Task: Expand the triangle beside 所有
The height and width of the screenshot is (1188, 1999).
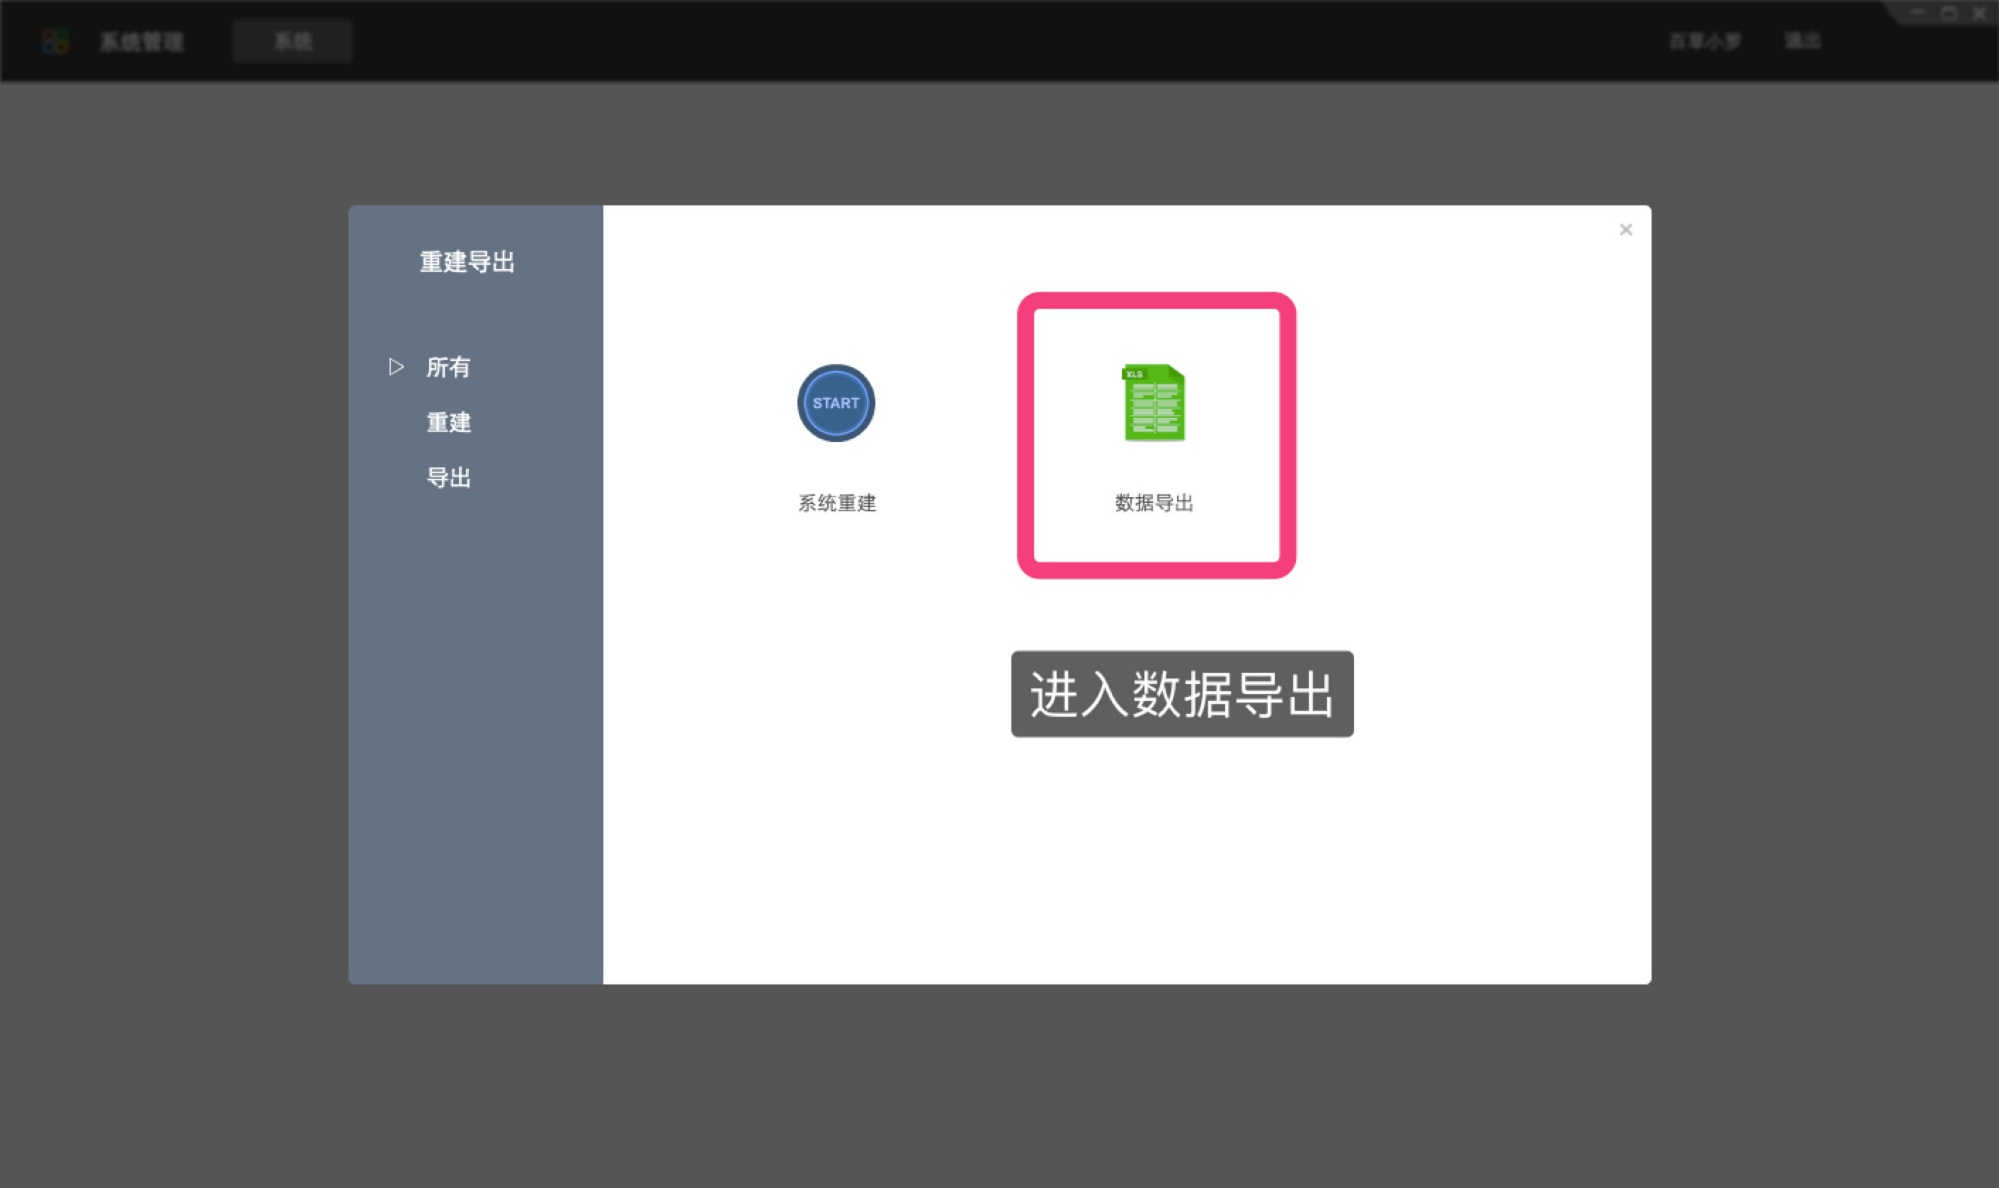Action: point(396,367)
